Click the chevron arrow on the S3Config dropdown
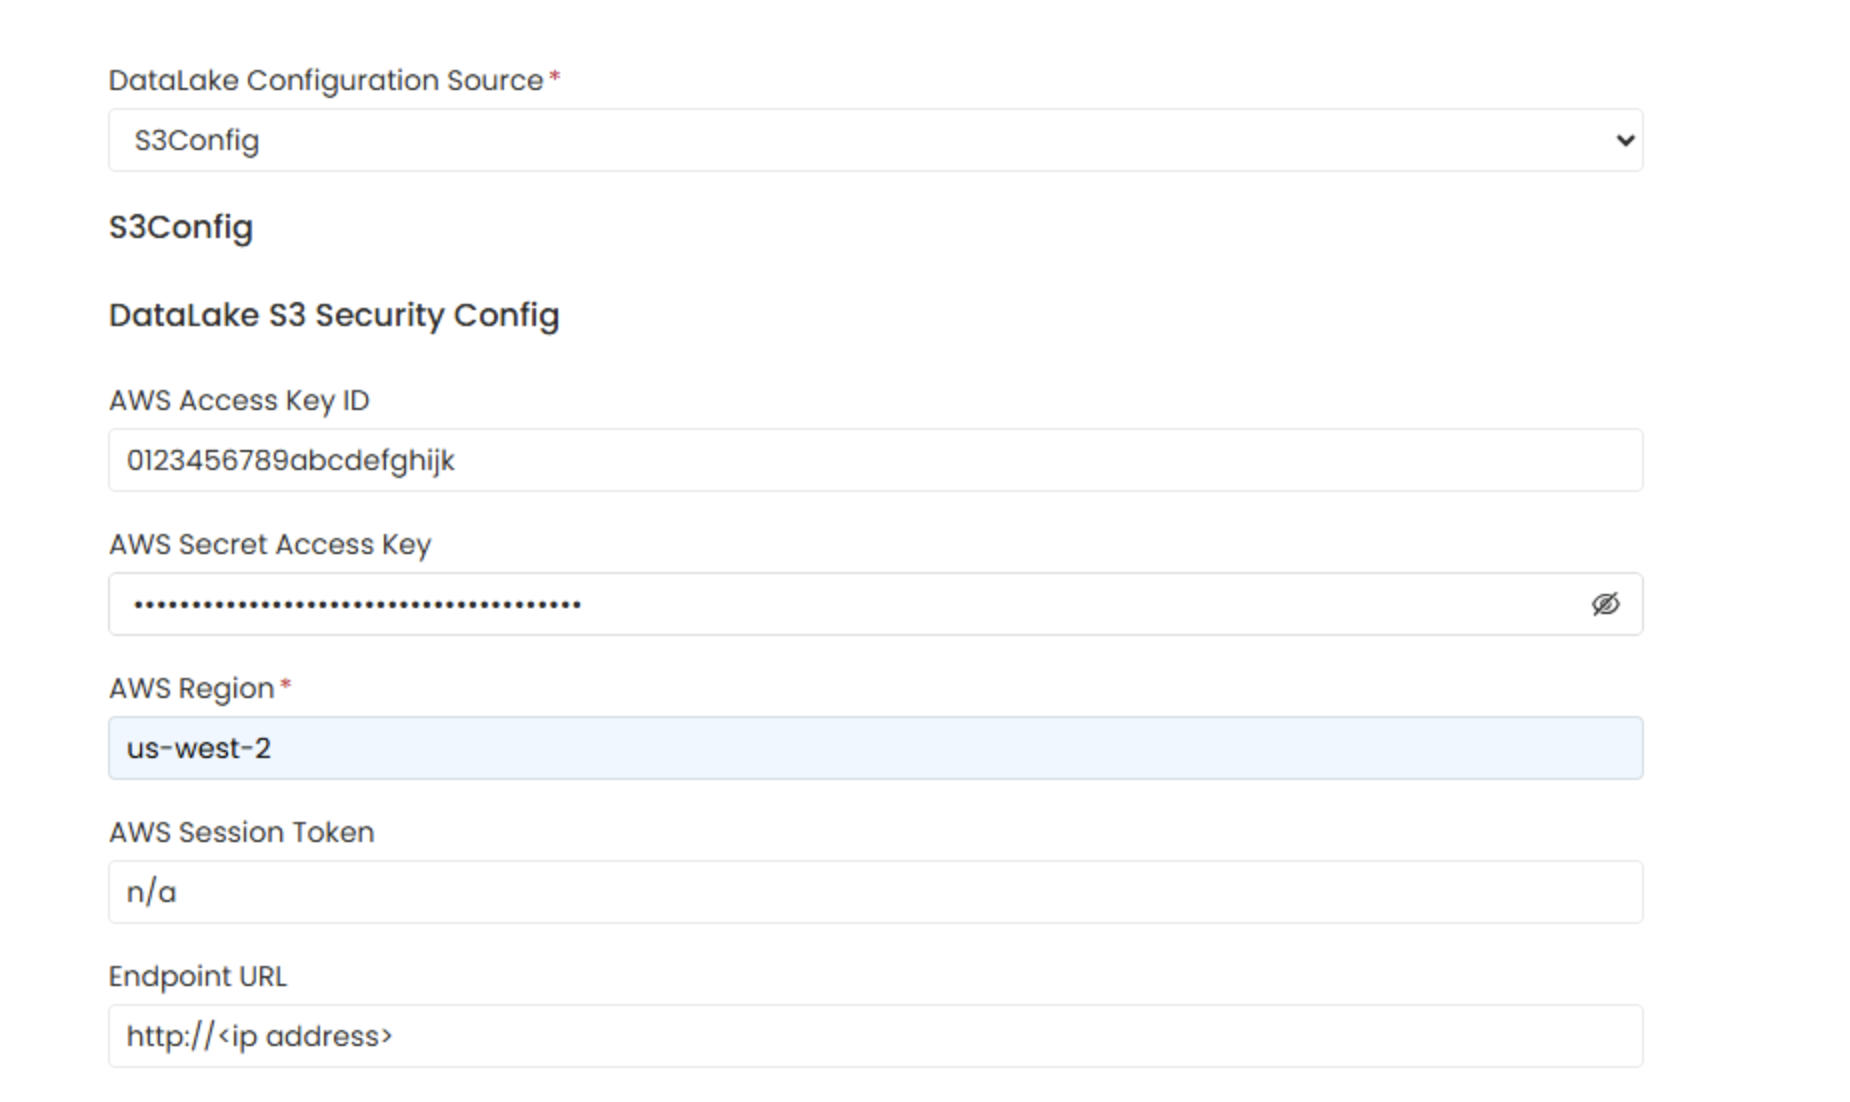Screen dimensions: 1850x1102 pyautogui.click(x=1625, y=141)
